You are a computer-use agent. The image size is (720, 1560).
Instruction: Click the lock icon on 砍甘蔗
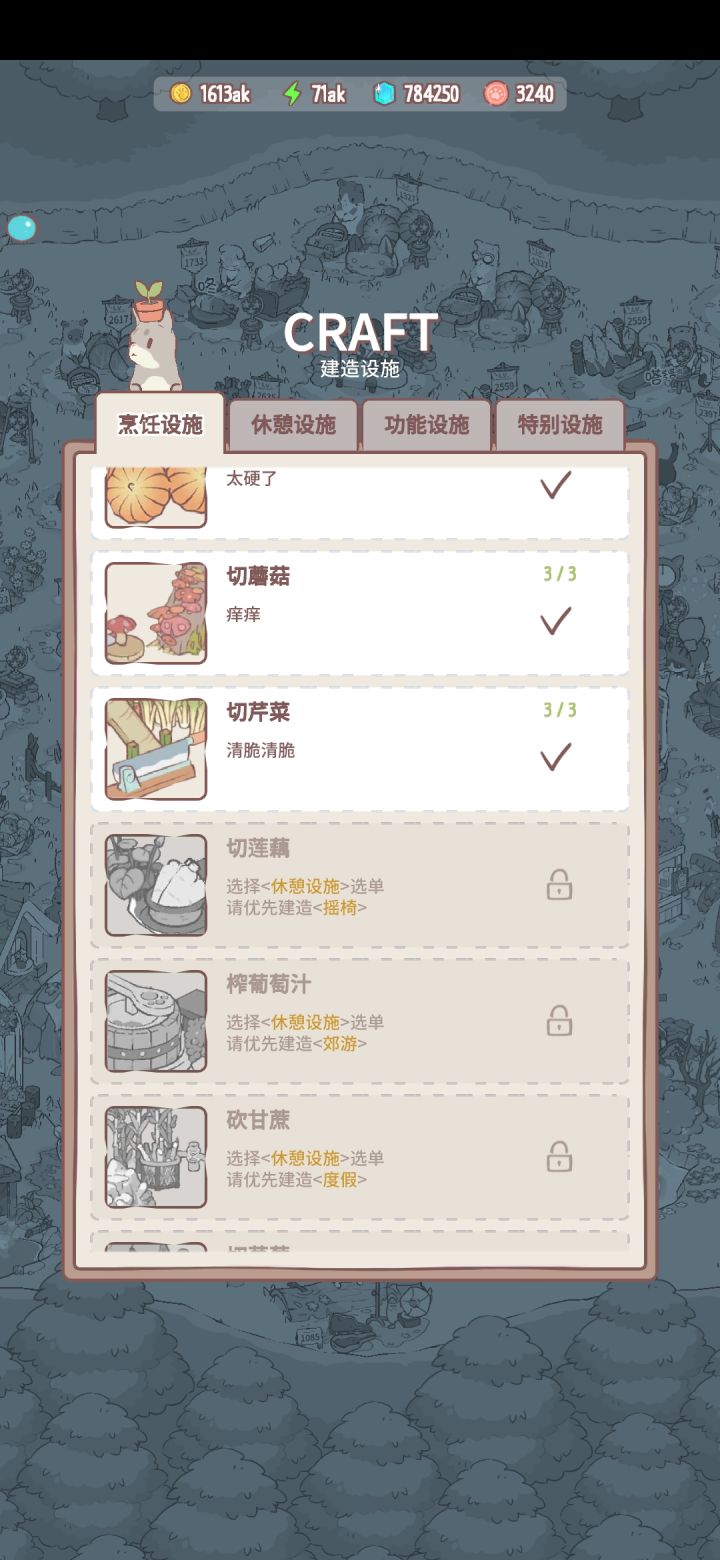point(559,1157)
